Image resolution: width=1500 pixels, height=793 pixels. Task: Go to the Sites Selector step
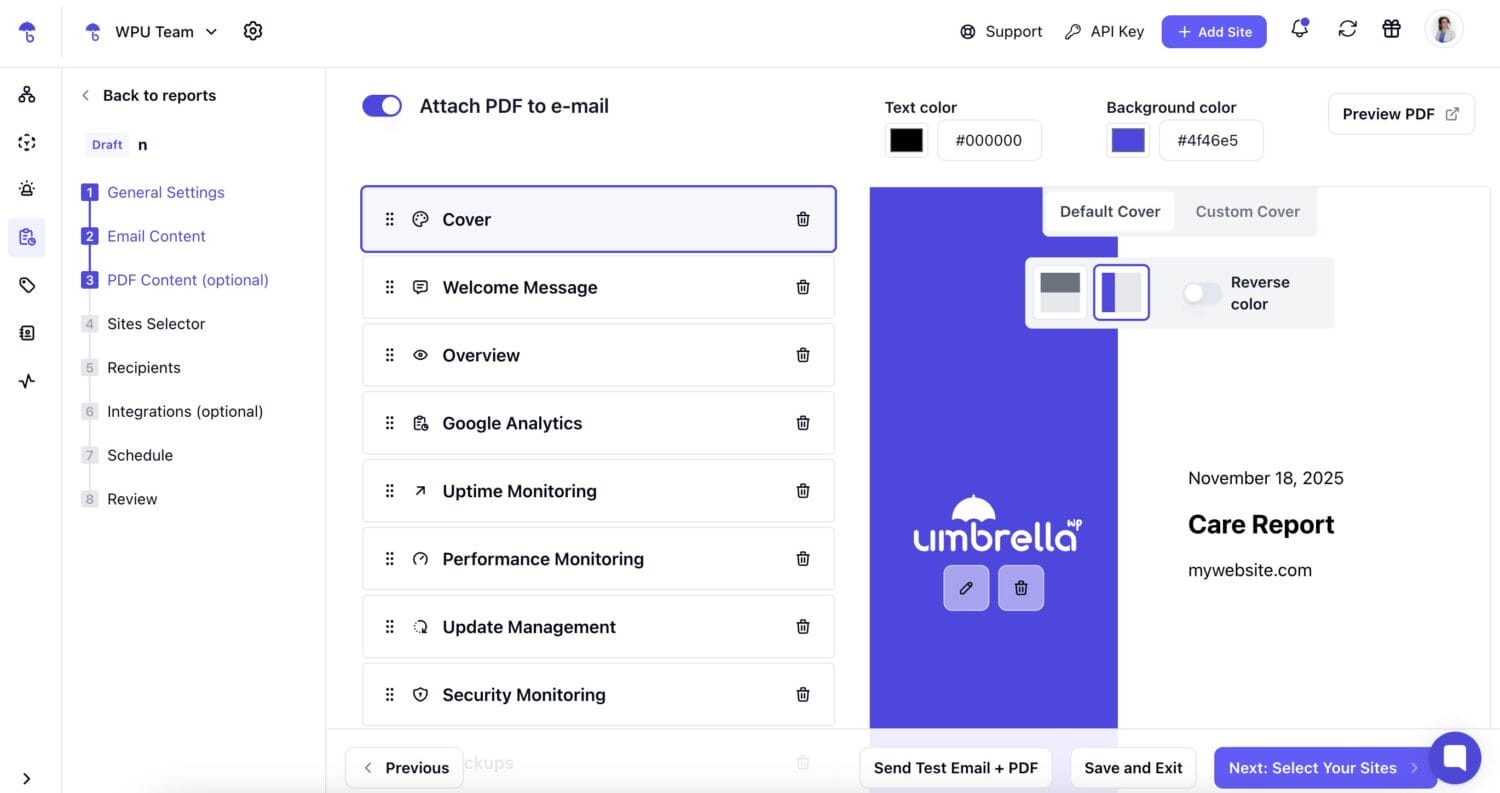156,324
